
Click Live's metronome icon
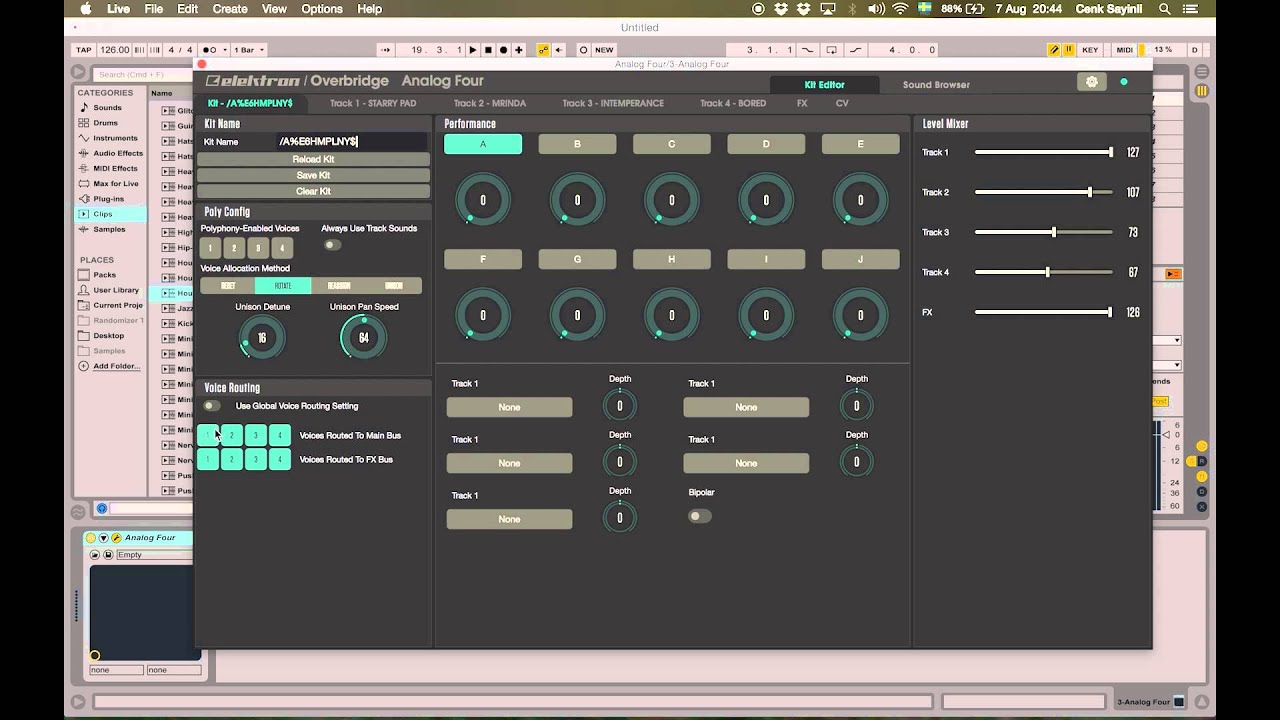pos(210,49)
